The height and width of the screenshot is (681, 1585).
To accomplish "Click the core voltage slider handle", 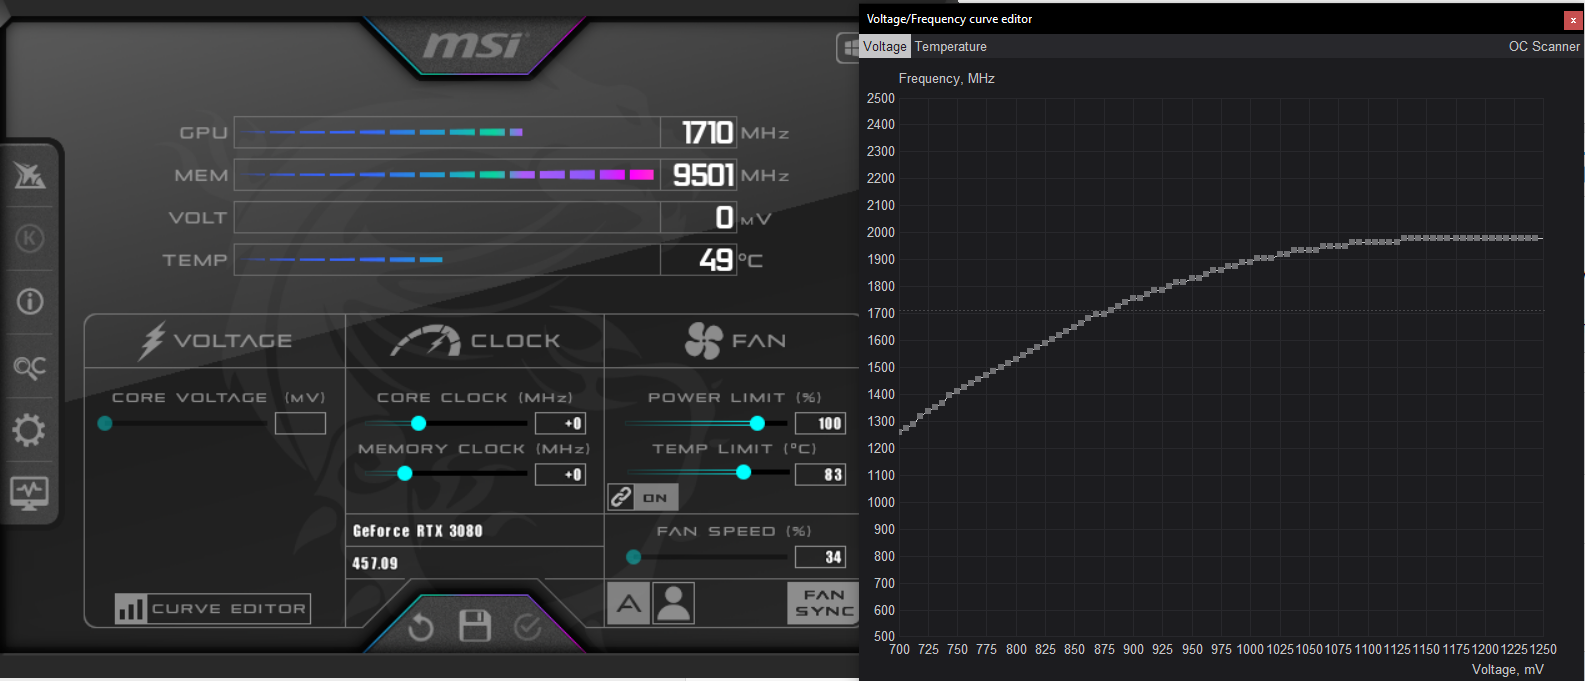I will click(x=105, y=423).
